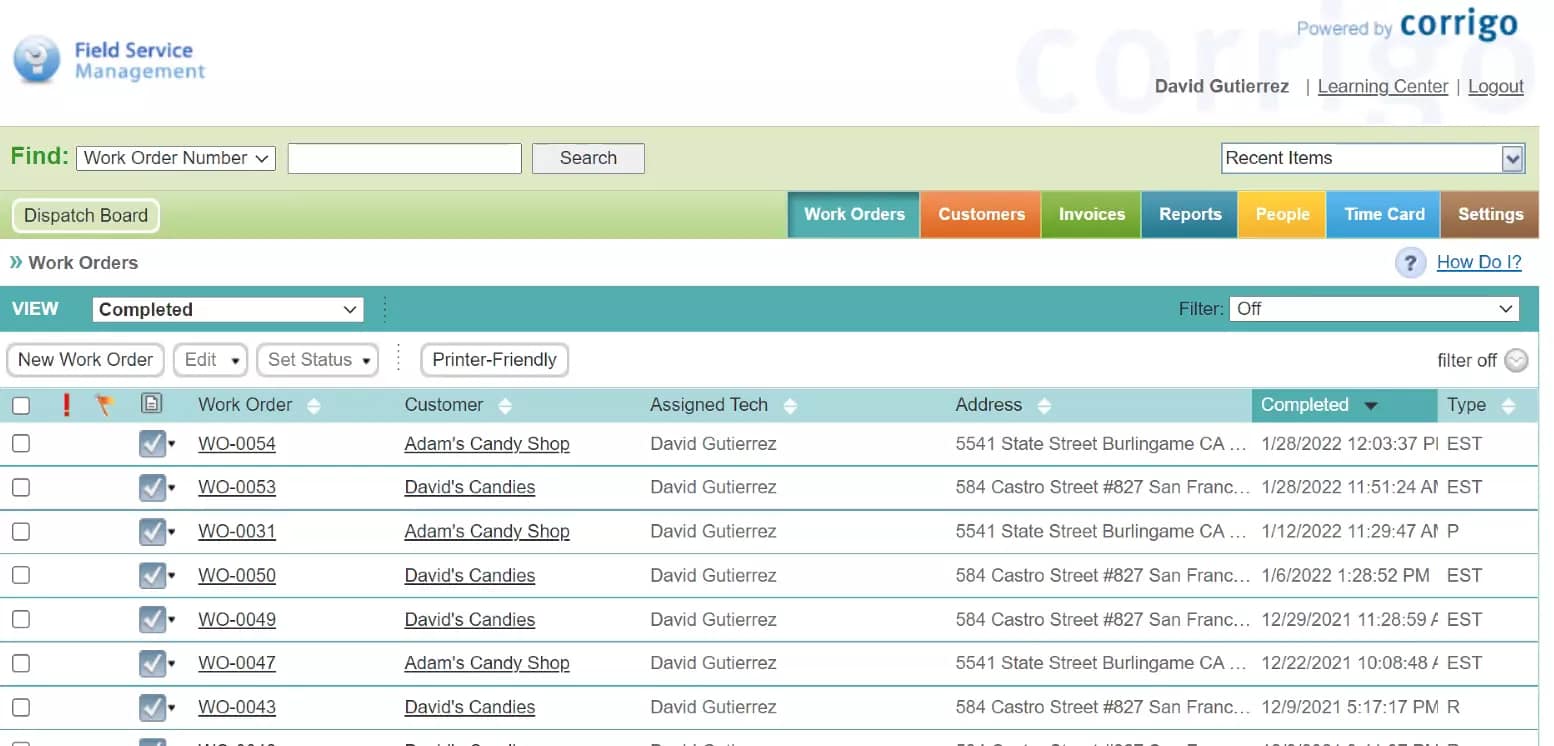The image size is (1554, 746).
Task: Select the checkbox for WO-0049 row
Action: point(21,620)
